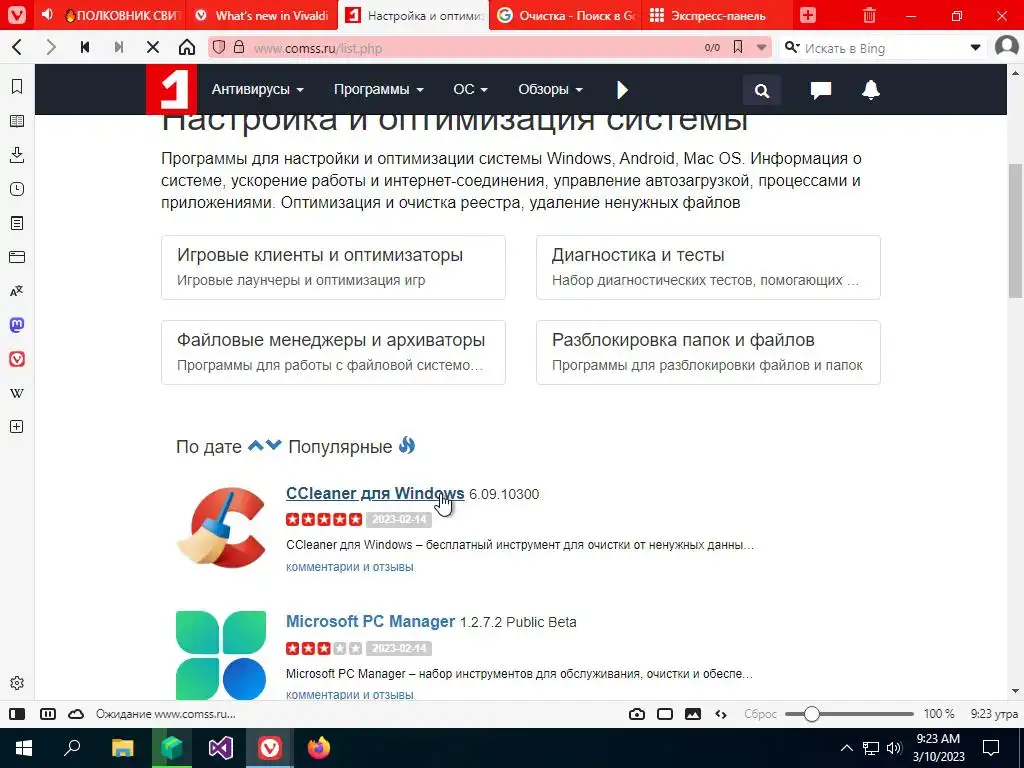Screen dimensions: 1024x768
Task: Open the Window panel
Action: click(17, 257)
